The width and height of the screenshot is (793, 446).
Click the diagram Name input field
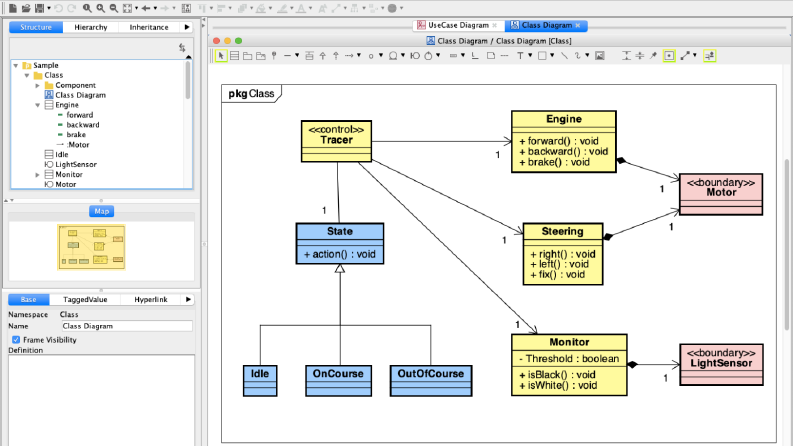click(x=127, y=326)
